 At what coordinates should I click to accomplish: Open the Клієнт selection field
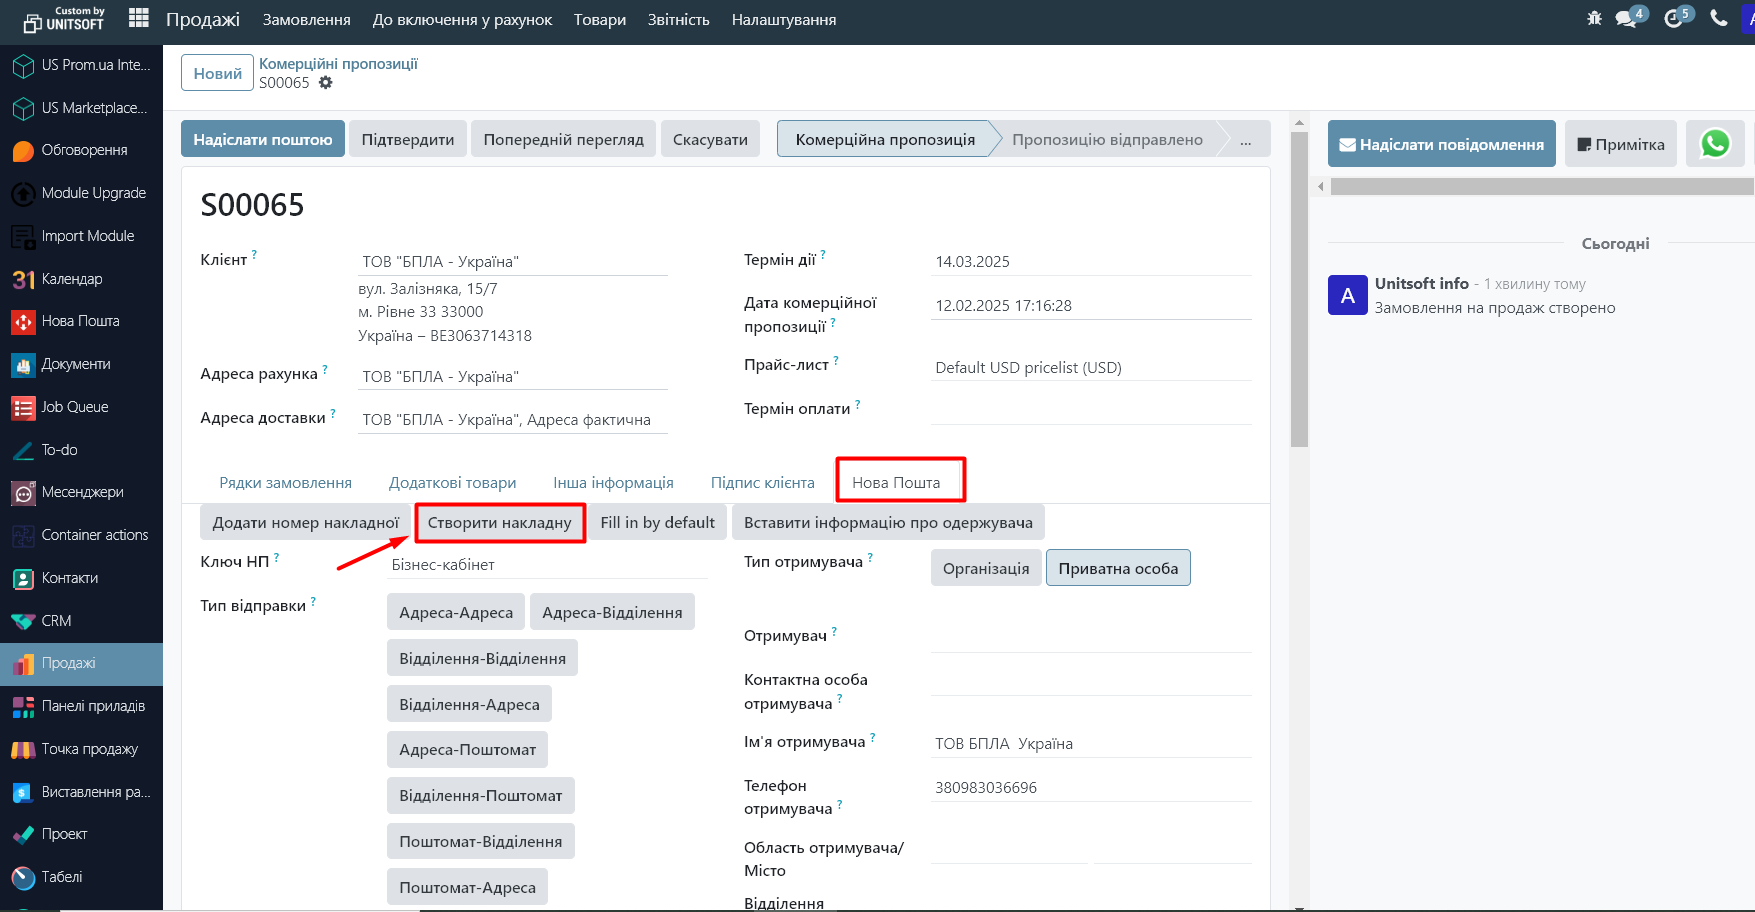512,262
